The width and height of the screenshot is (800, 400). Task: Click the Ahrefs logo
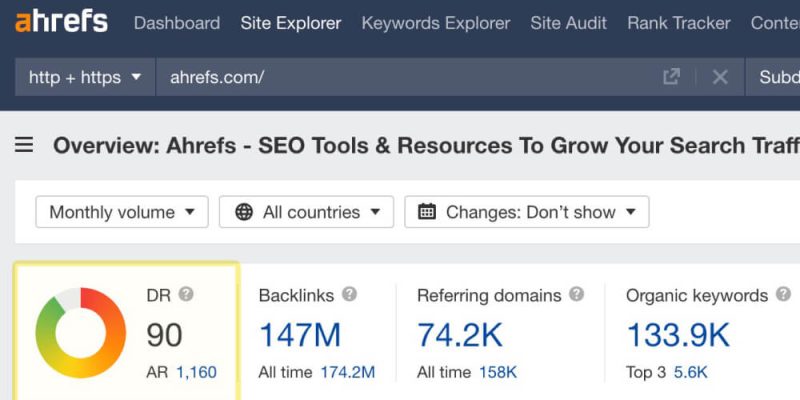62,22
